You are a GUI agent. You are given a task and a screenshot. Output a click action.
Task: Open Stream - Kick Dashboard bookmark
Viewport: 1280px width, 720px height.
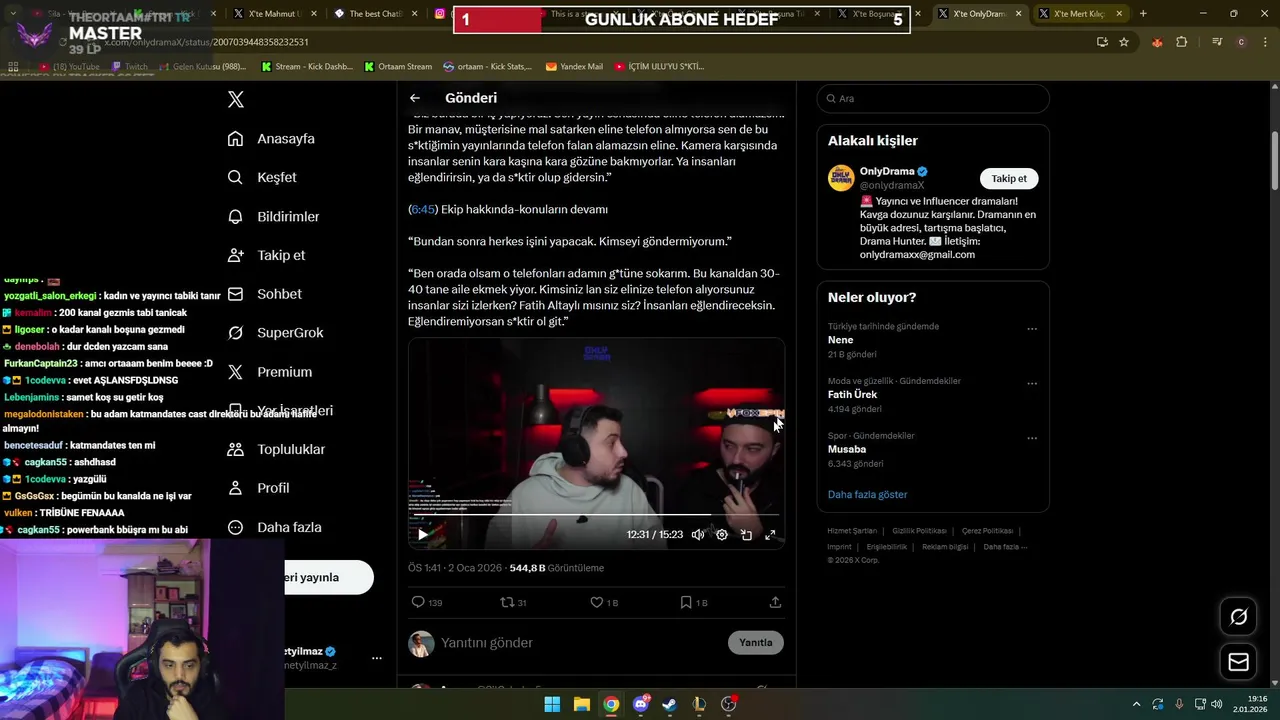tap(307, 67)
